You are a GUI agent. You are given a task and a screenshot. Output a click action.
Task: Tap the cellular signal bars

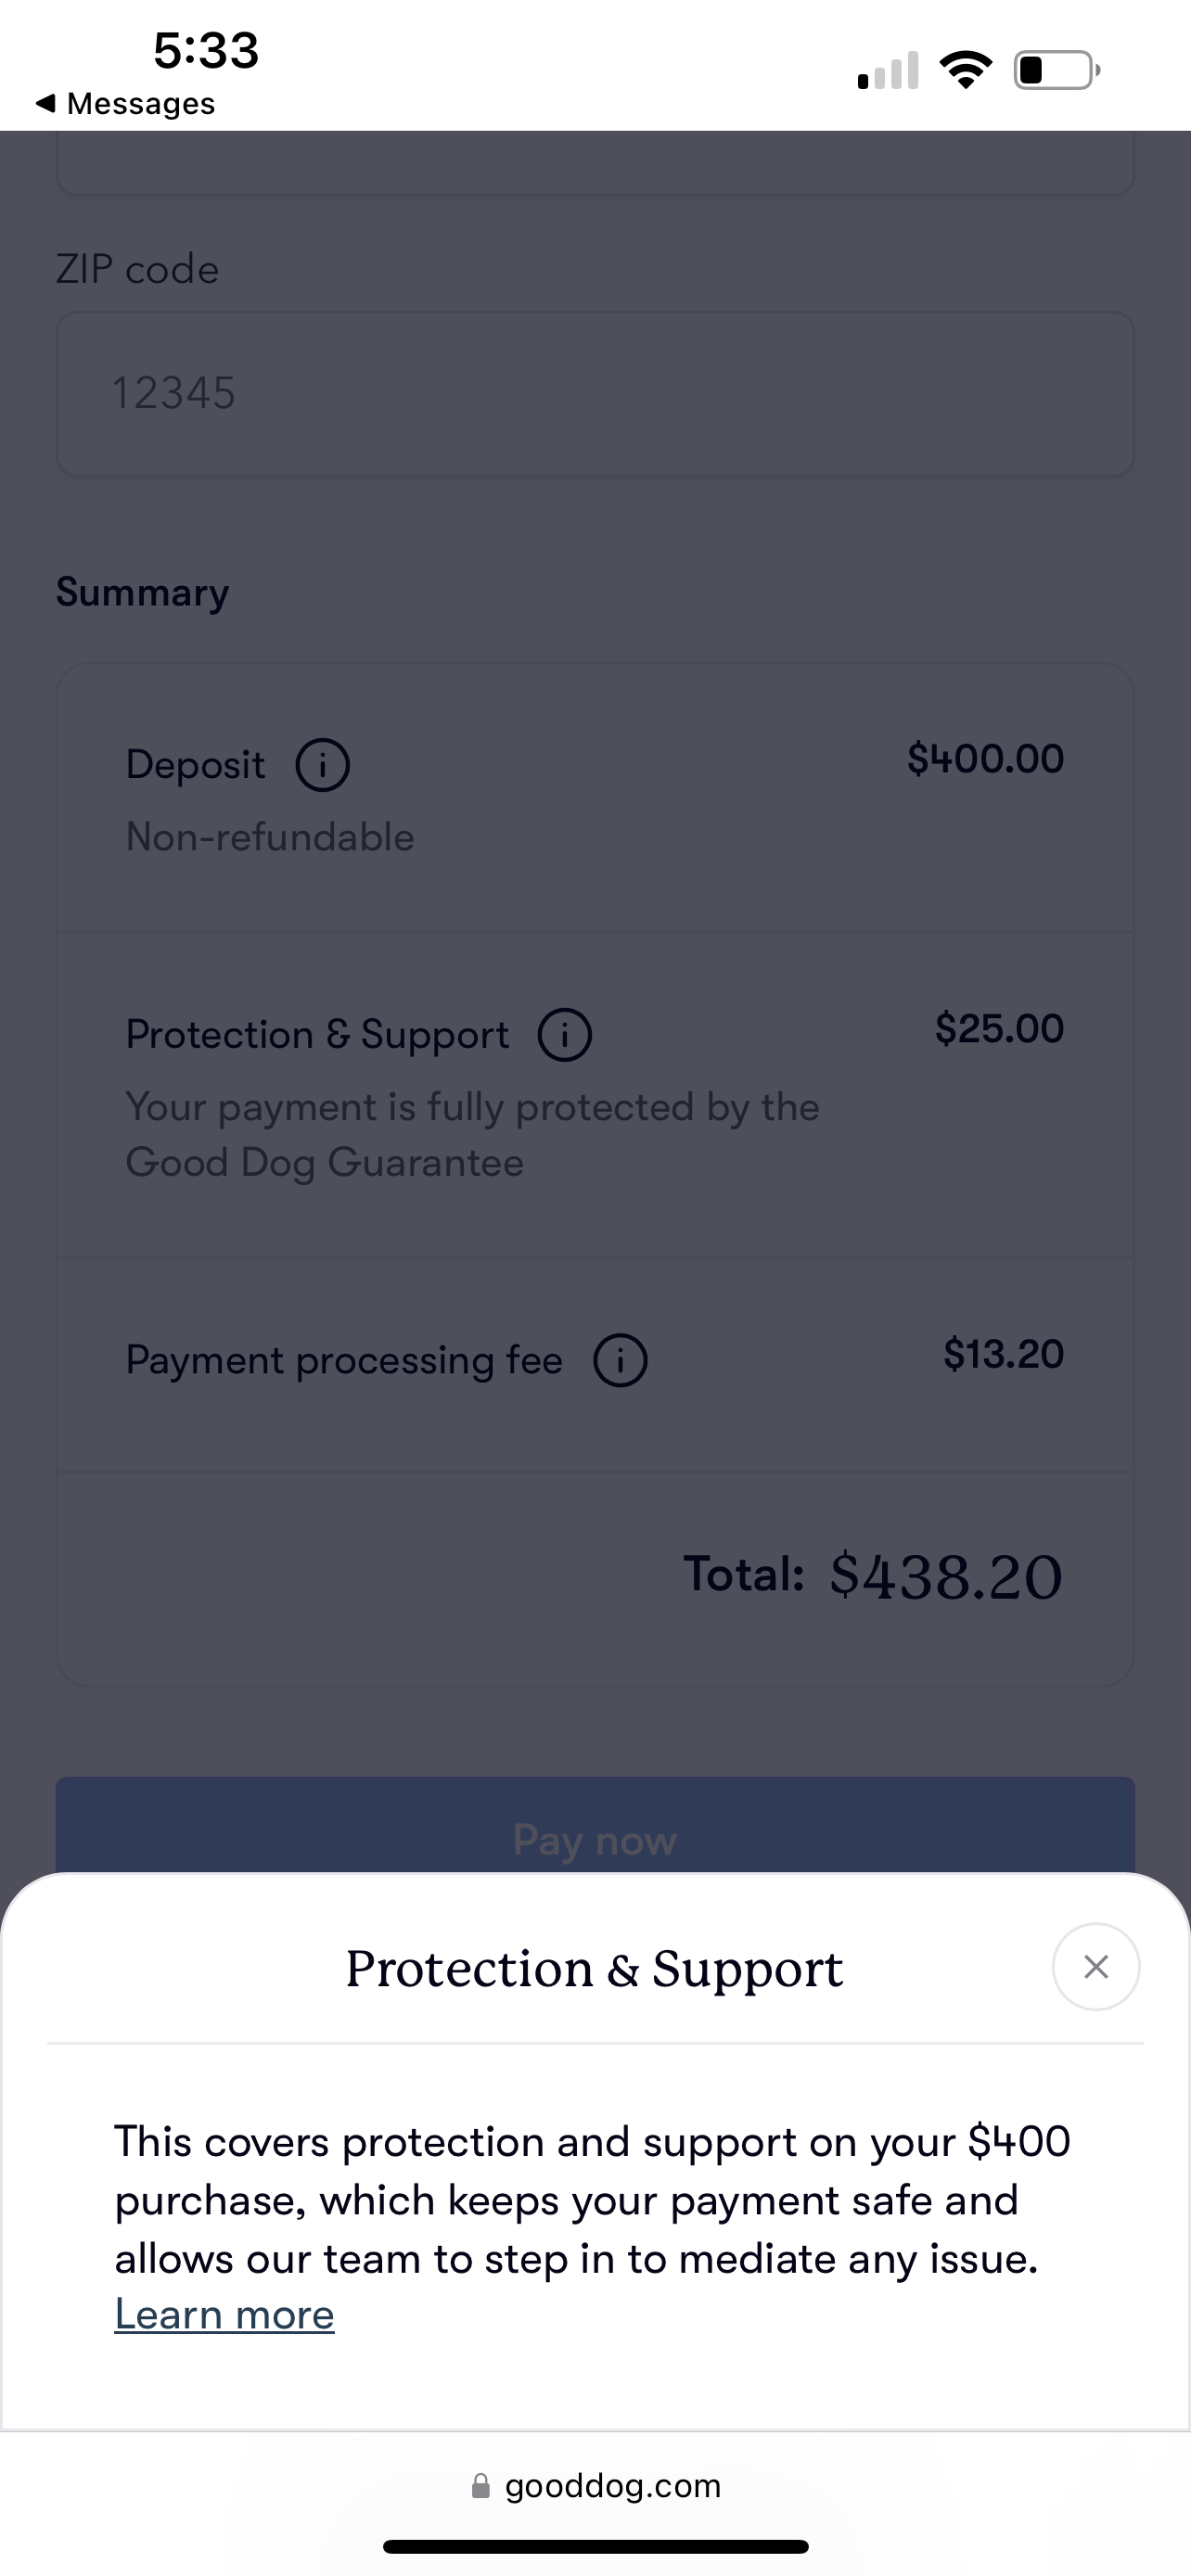[x=888, y=70]
